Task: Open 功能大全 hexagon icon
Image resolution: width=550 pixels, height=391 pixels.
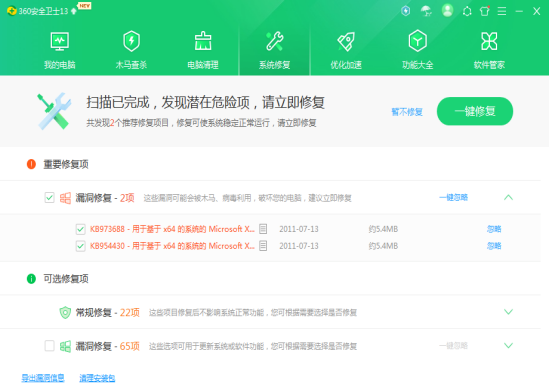Action: point(418,41)
